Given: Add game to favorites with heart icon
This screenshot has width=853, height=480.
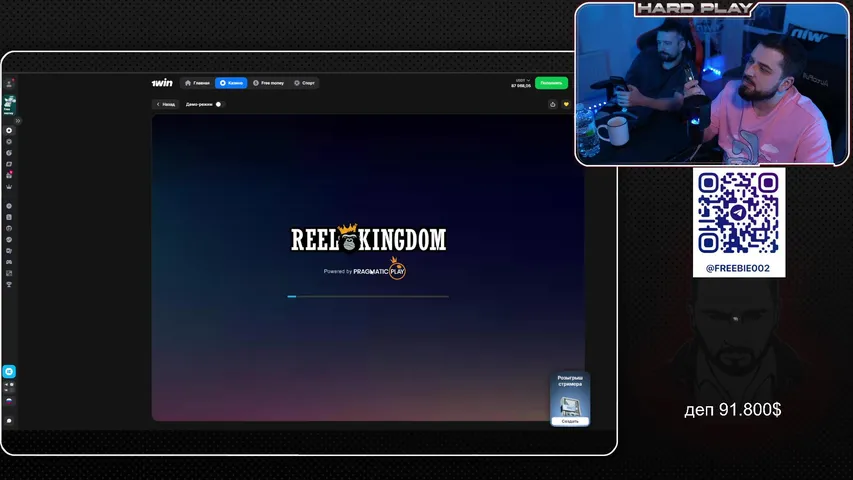Looking at the screenshot, I should [566, 104].
